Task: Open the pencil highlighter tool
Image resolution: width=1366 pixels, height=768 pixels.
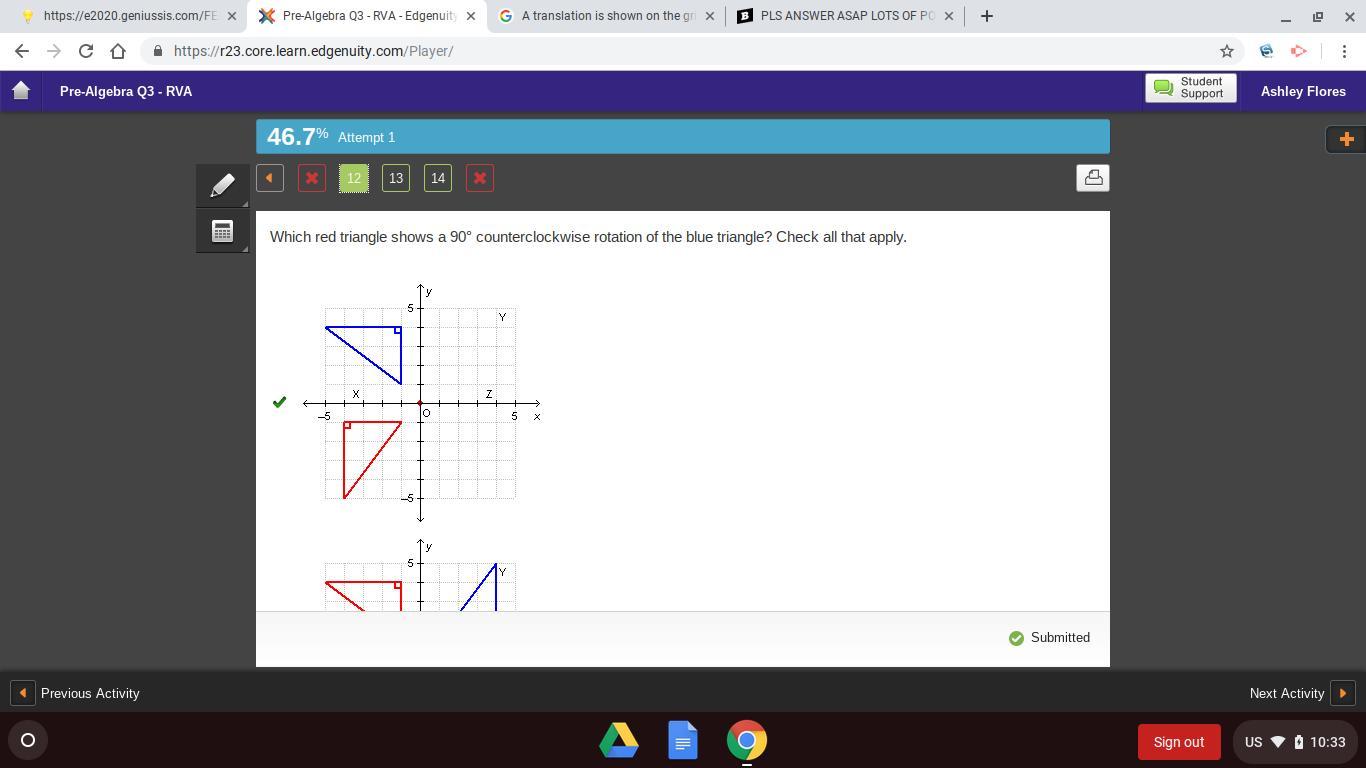Action: point(222,185)
